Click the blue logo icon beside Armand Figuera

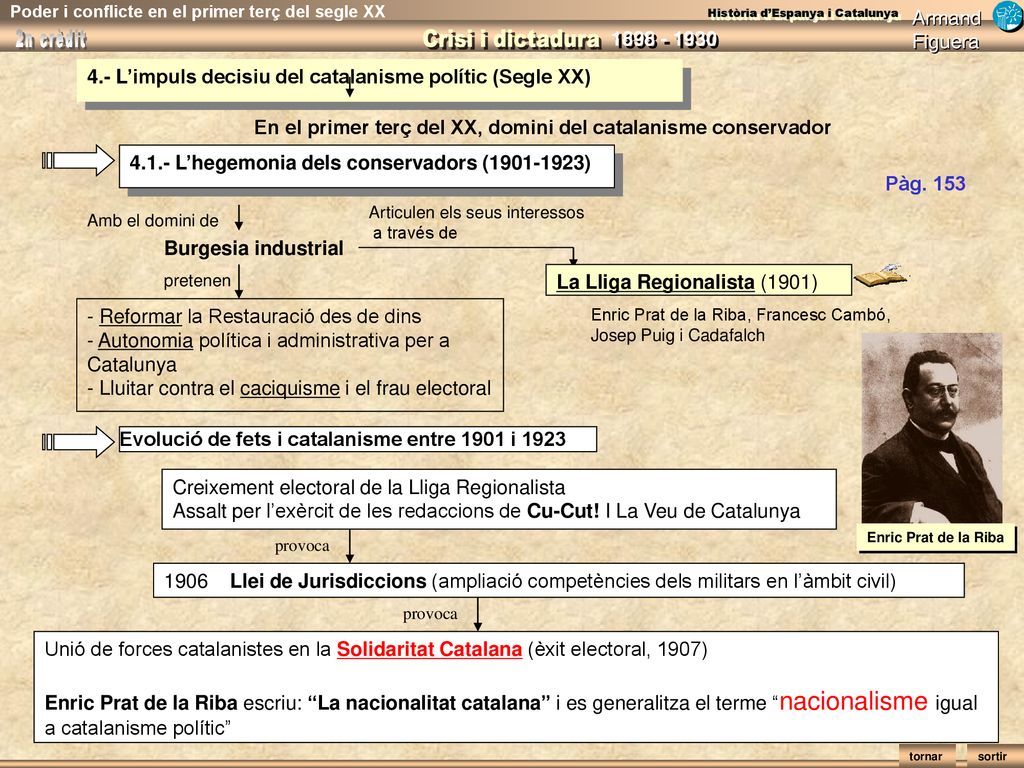(x=1008, y=16)
